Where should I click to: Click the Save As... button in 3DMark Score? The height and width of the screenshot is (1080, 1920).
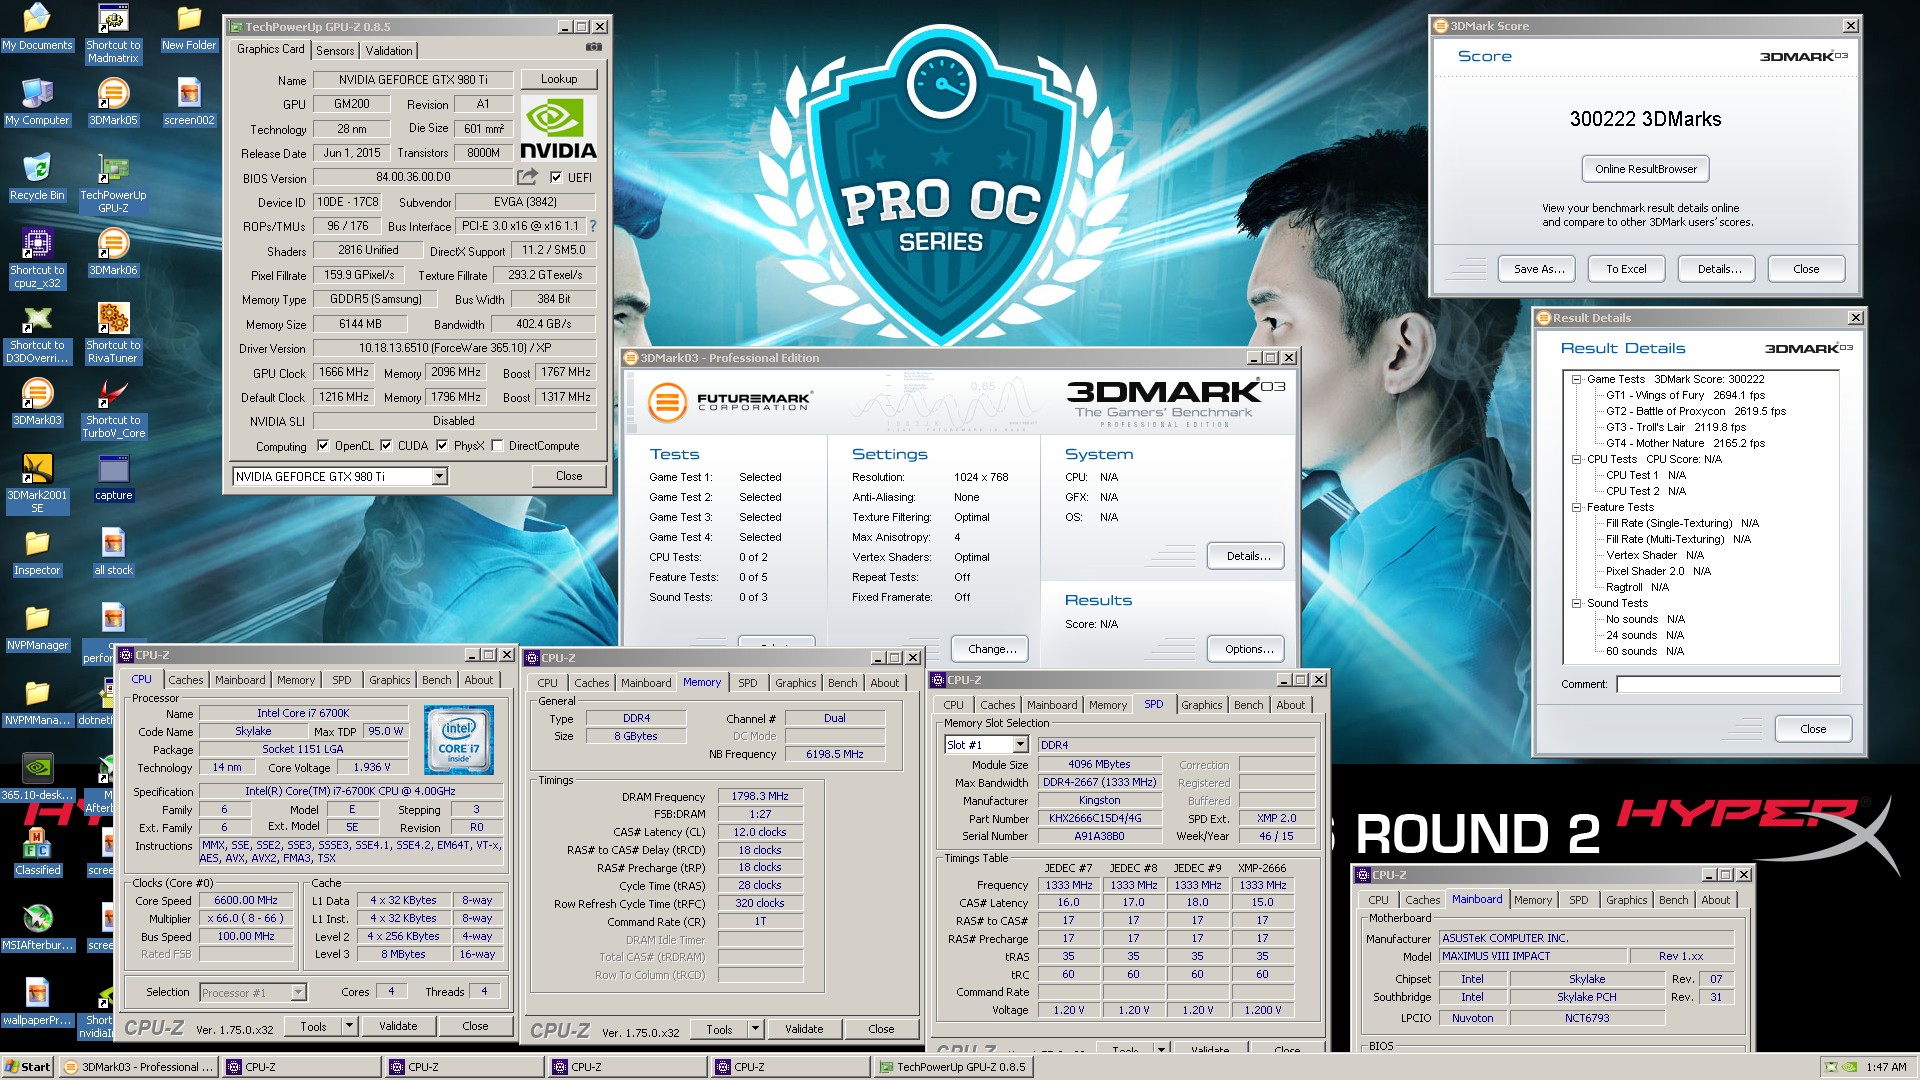1539,269
